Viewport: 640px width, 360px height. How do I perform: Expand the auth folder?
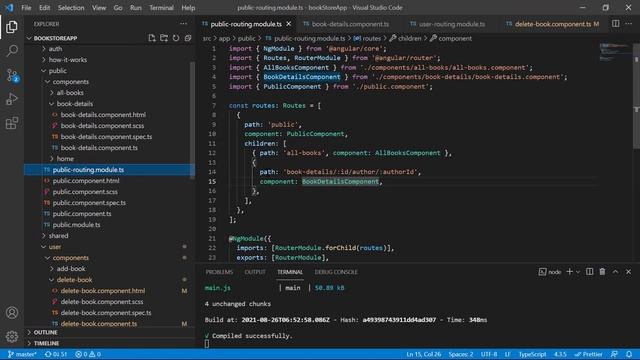point(56,49)
